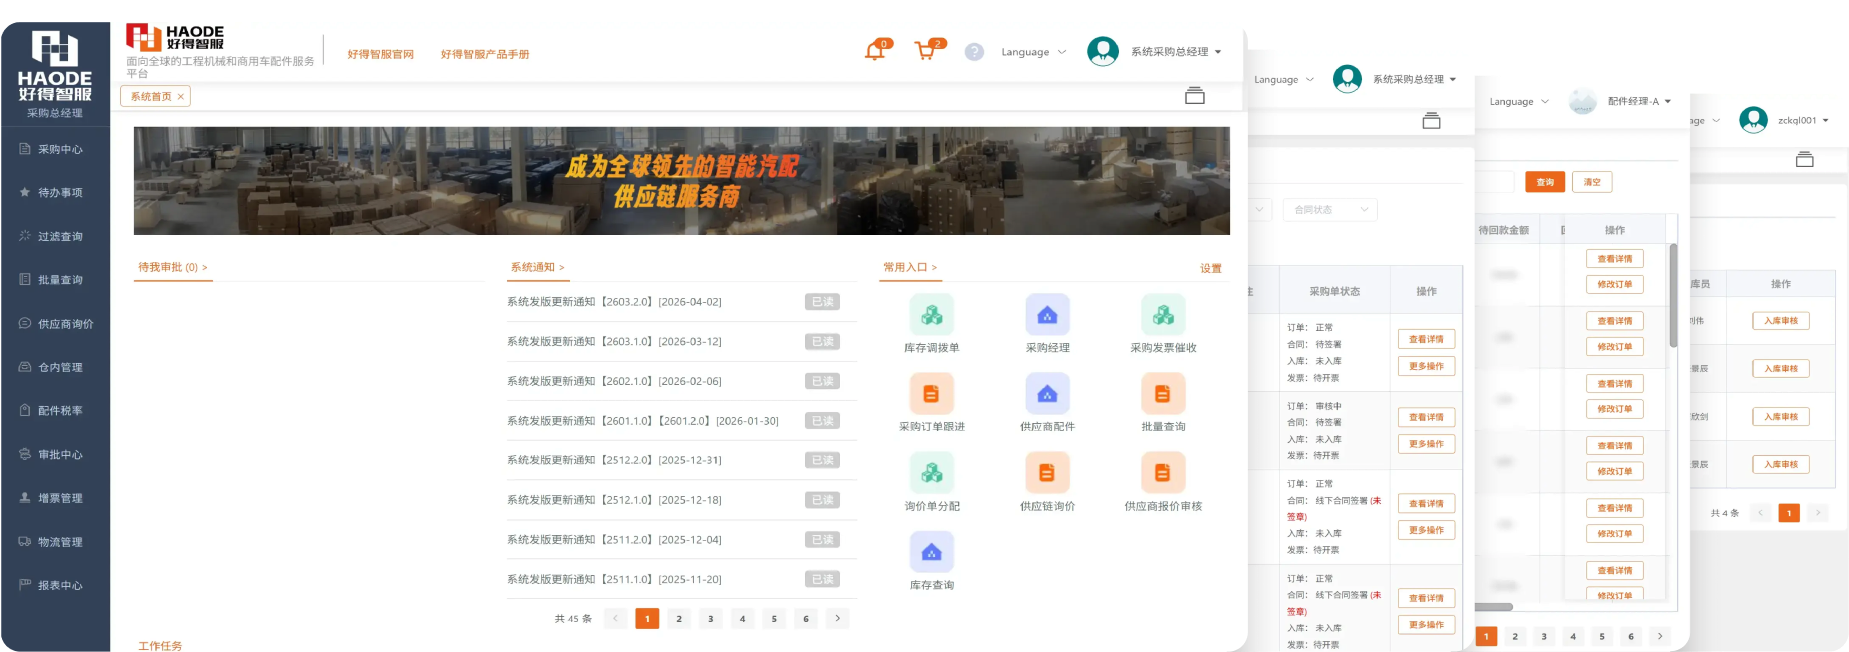Open the 采购经理 shortcut icon
1849x652 pixels.
point(1047,315)
